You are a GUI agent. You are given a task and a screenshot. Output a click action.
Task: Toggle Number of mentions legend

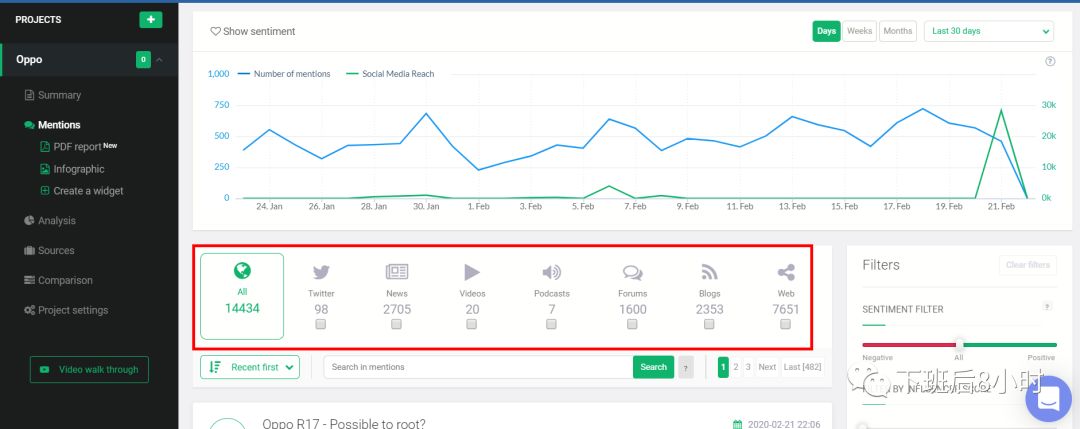point(284,74)
